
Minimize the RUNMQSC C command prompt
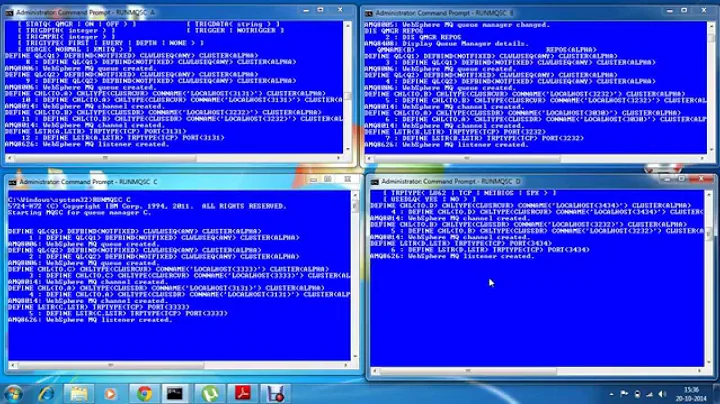[x=313, y=180]
